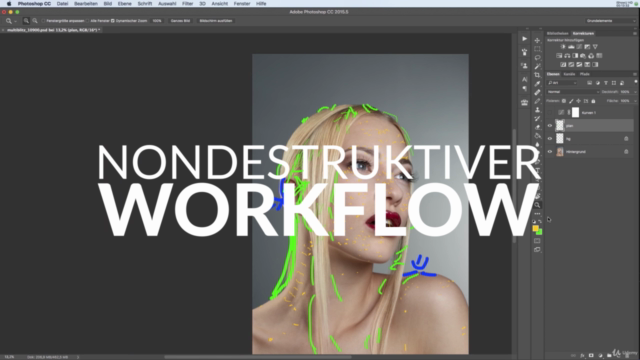This screenshot has height=360, width=640.
Task: Add a layer mask
Action: point(591,356)
